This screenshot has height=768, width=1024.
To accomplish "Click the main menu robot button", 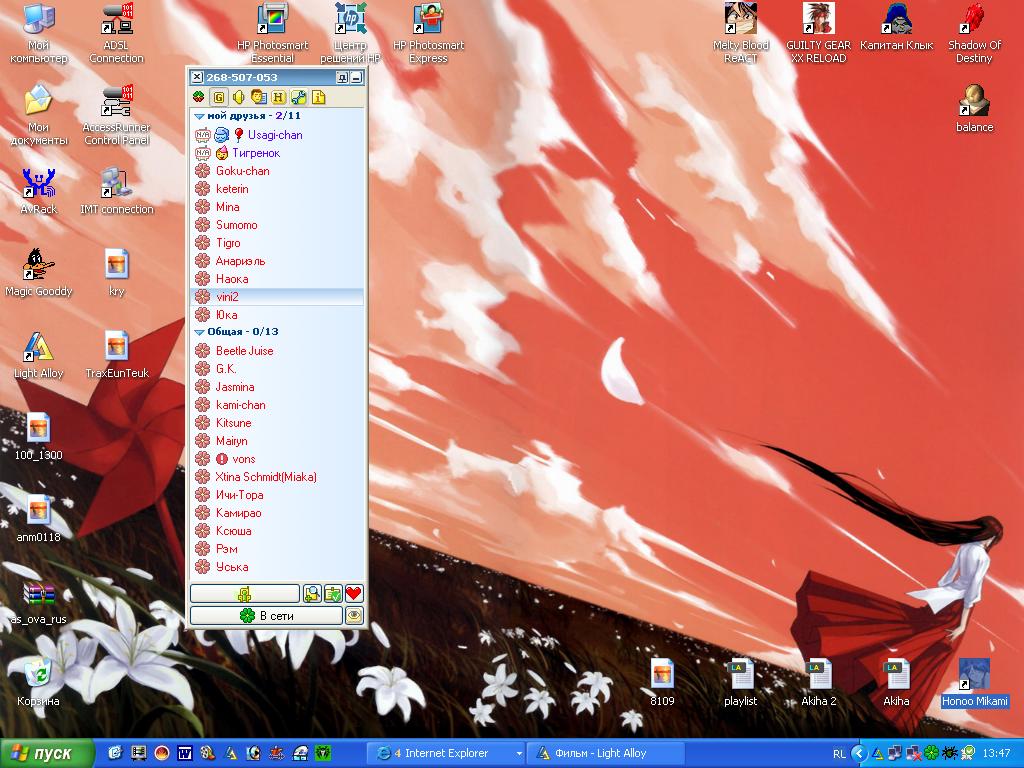I will [245, 594].
